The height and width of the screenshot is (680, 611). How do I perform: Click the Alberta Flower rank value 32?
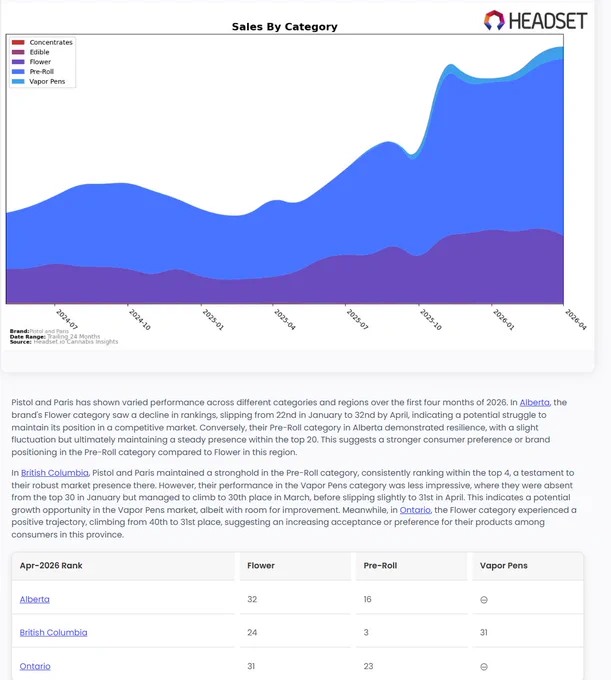[252, 599]
